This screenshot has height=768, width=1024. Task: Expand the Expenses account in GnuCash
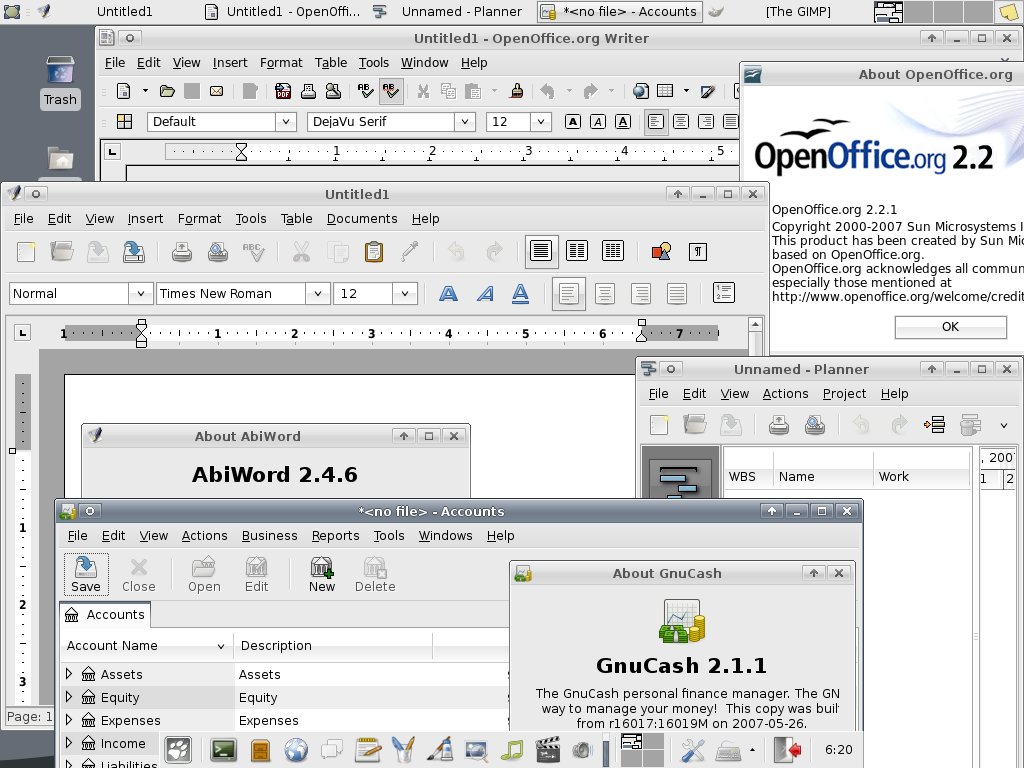click(x=69, y=720)
